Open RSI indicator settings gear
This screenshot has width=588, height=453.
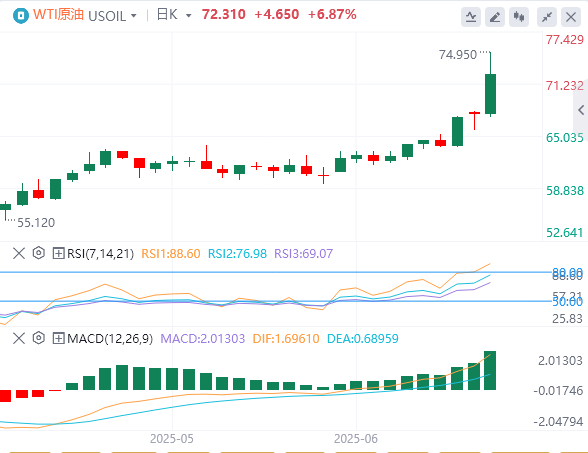pyautogui.click(x=39, y=253)
